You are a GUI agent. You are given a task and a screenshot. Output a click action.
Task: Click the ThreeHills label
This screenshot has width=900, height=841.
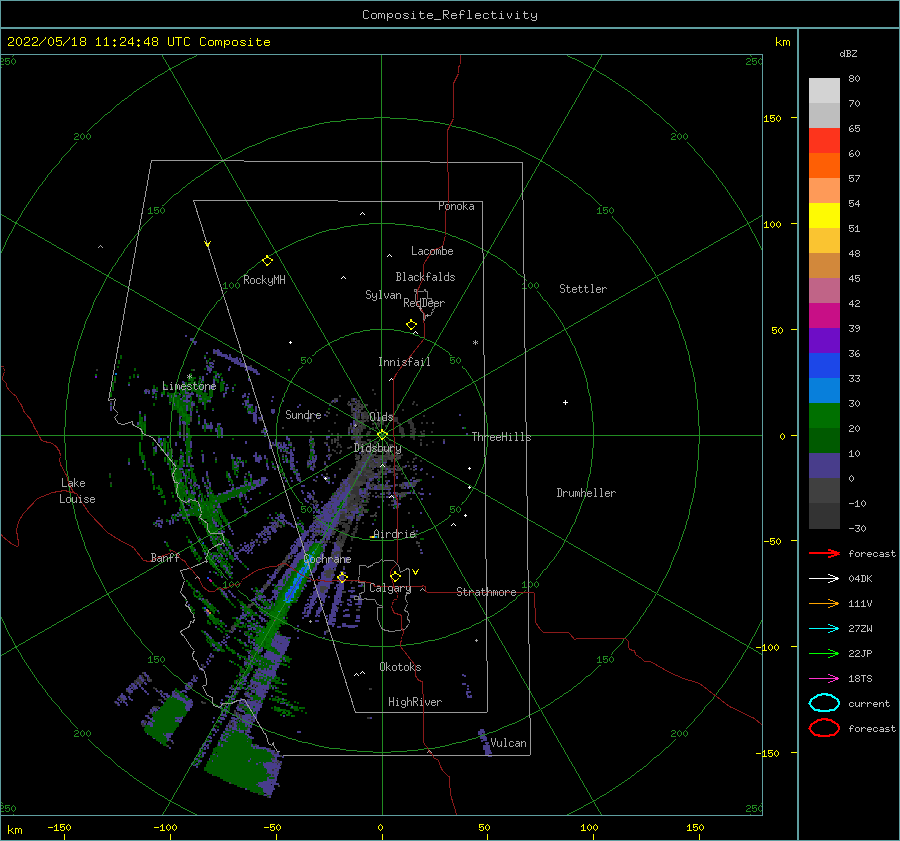[x=502, y=437]
